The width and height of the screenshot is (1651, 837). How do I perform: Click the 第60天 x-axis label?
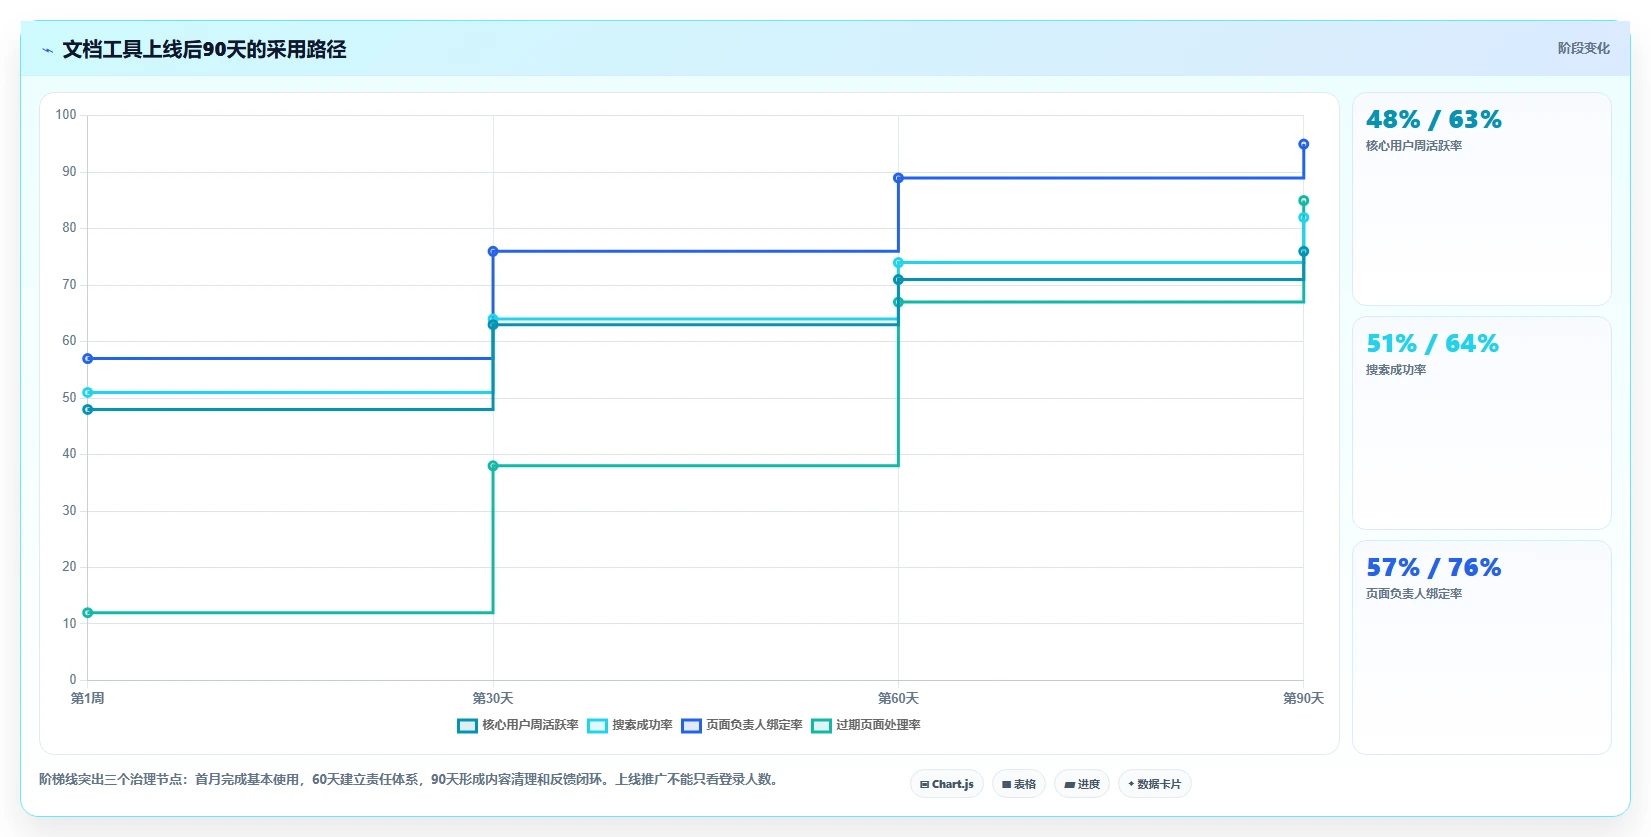[x=898, y=698]
